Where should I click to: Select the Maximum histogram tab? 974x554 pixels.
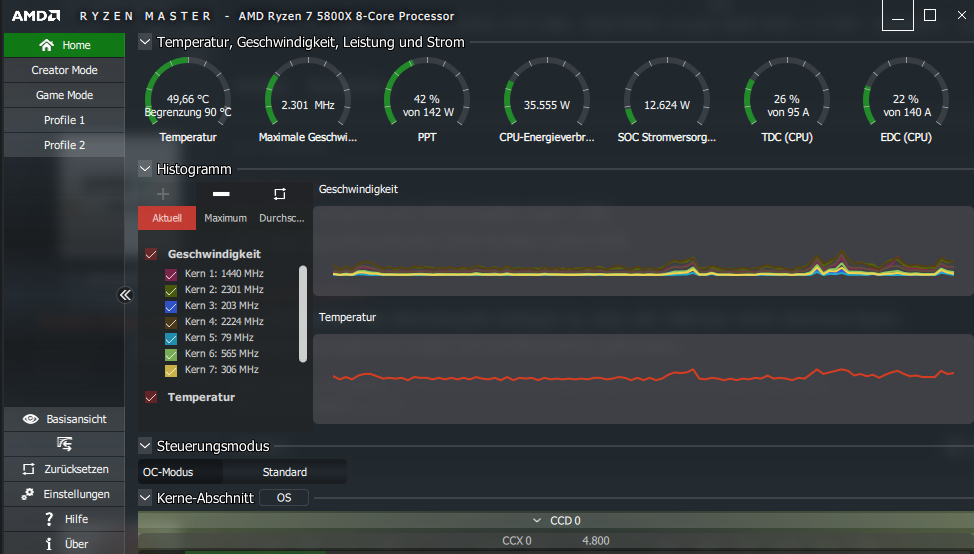tap(225, 218)
